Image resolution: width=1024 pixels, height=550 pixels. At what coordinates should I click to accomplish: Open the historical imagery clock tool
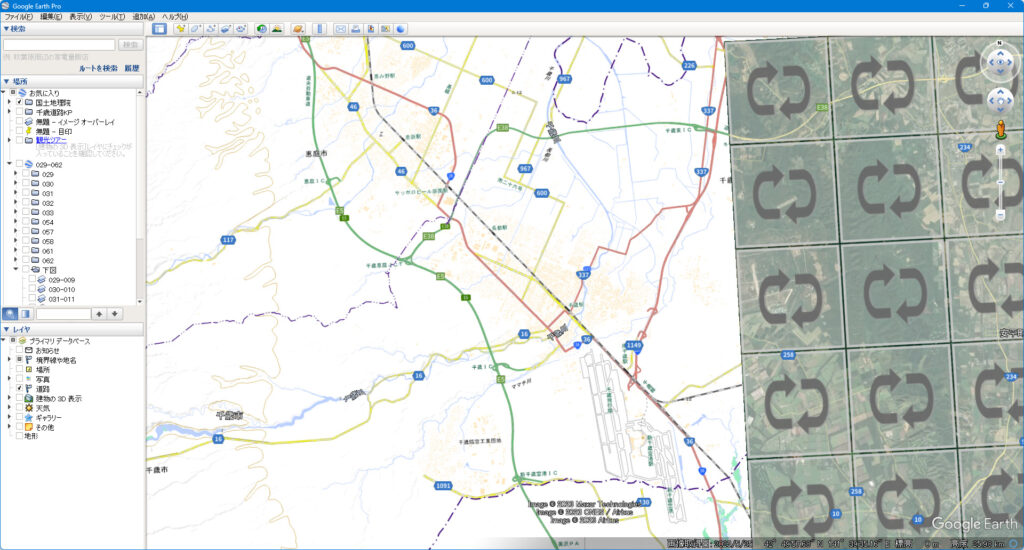(261, 29)
